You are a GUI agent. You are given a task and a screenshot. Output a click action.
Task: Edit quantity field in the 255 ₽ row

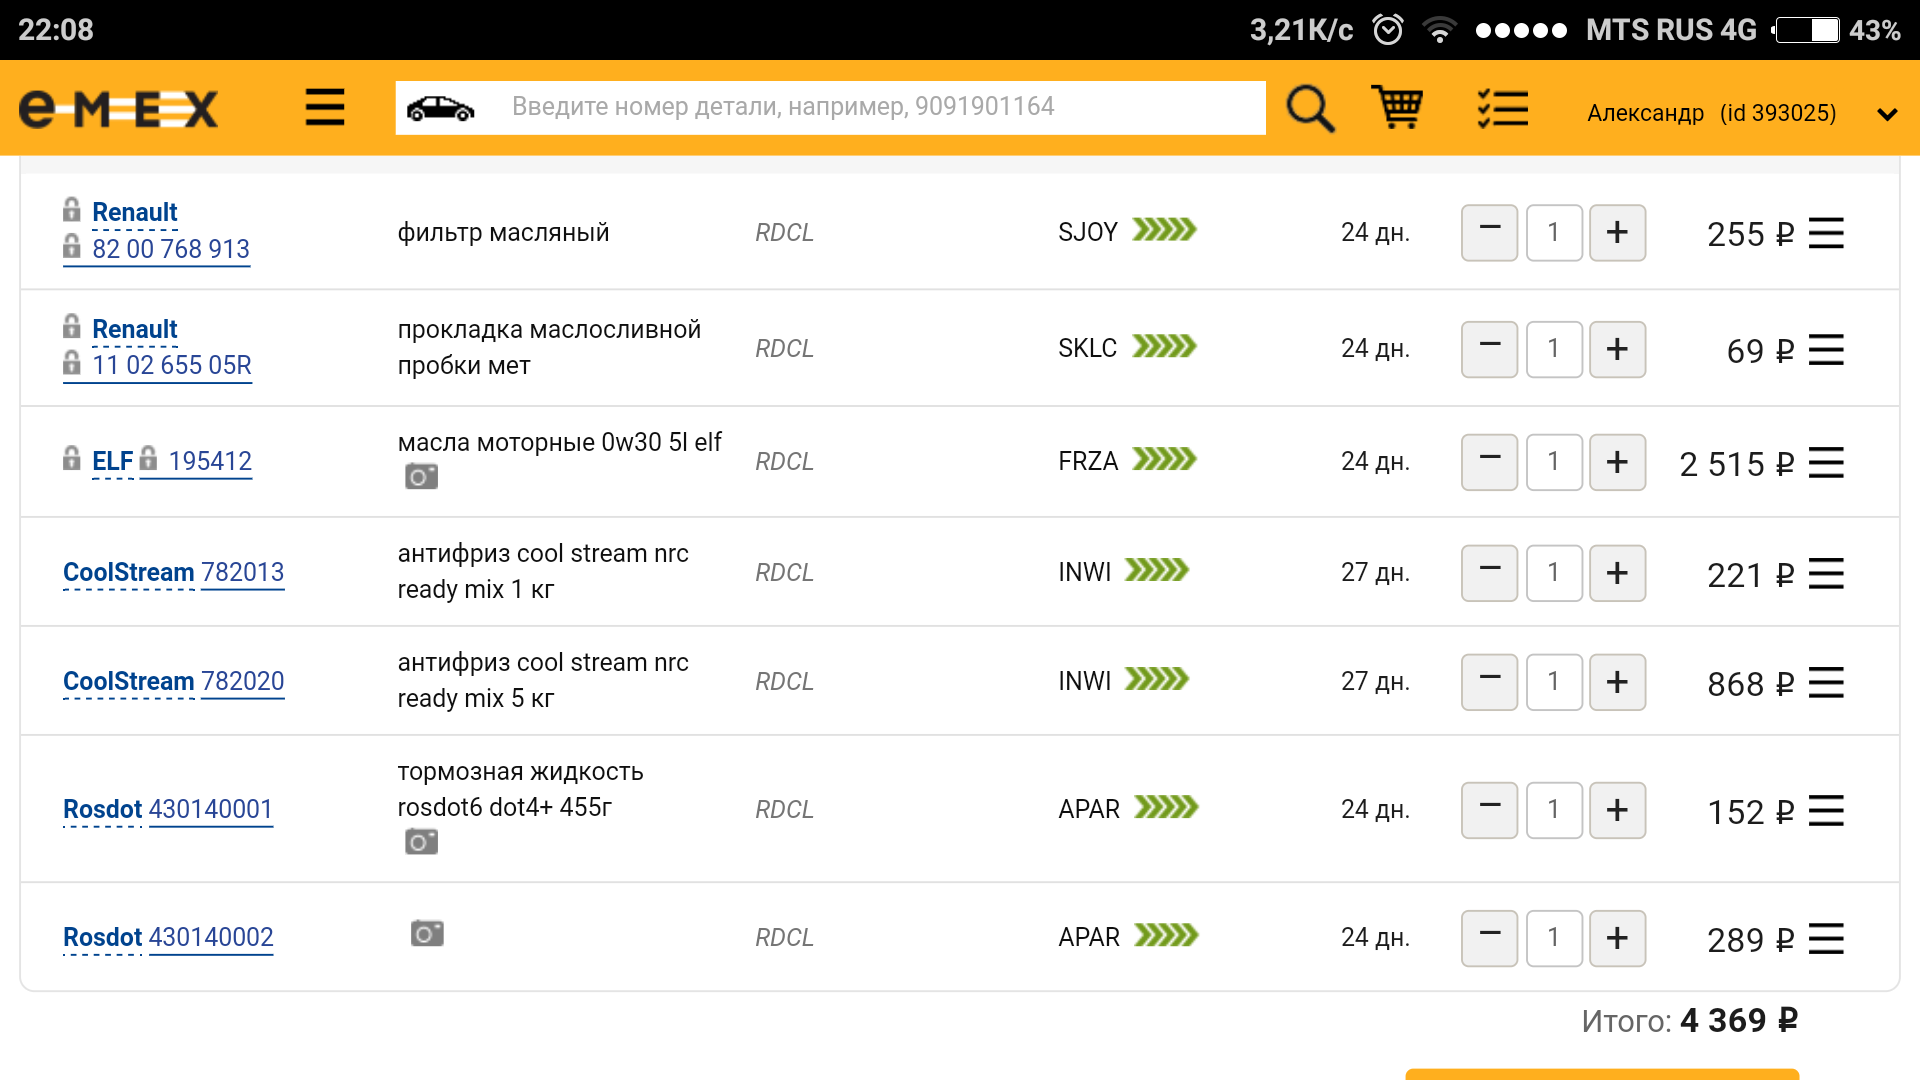[1554, 233]
